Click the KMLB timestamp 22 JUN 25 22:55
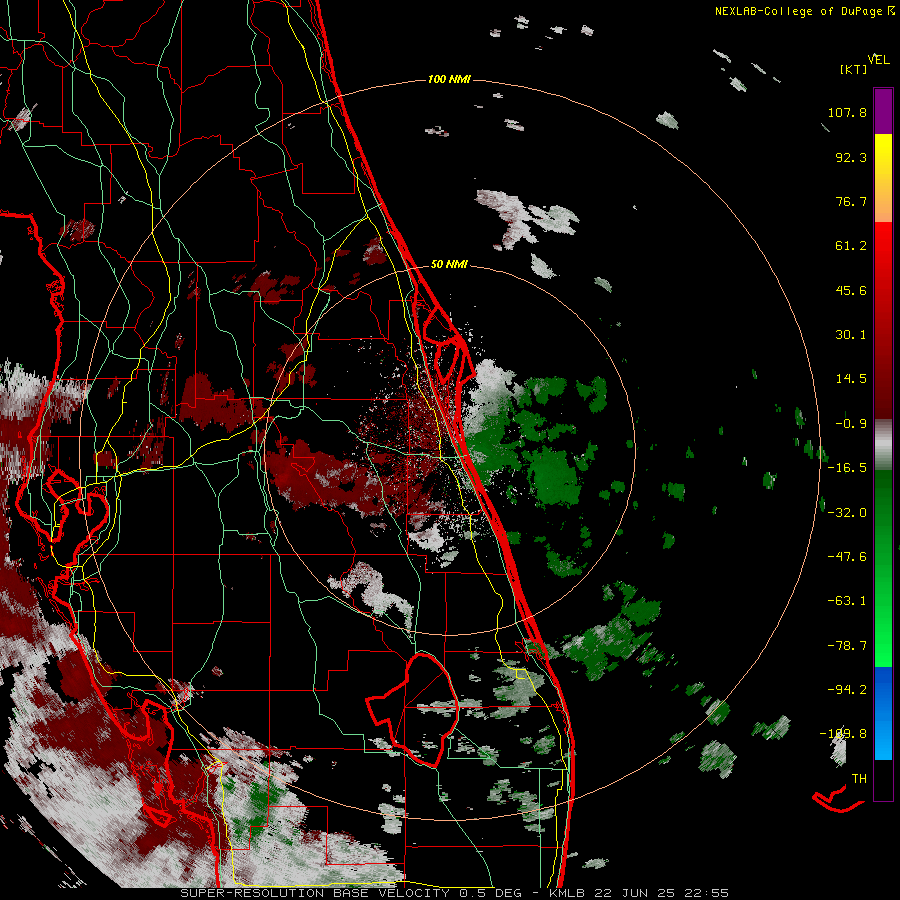 (x=638, y=893)
